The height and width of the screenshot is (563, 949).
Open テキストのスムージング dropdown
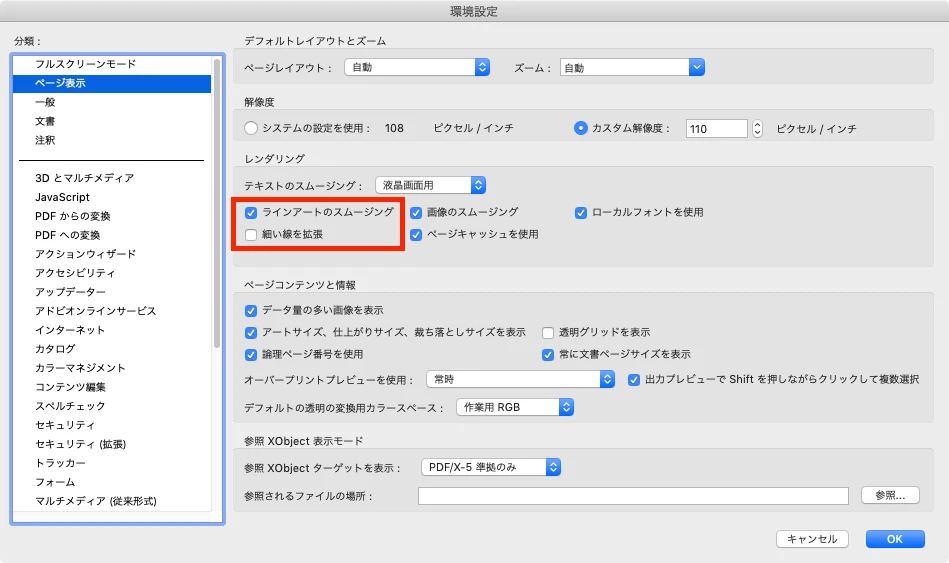pos(431,185)
